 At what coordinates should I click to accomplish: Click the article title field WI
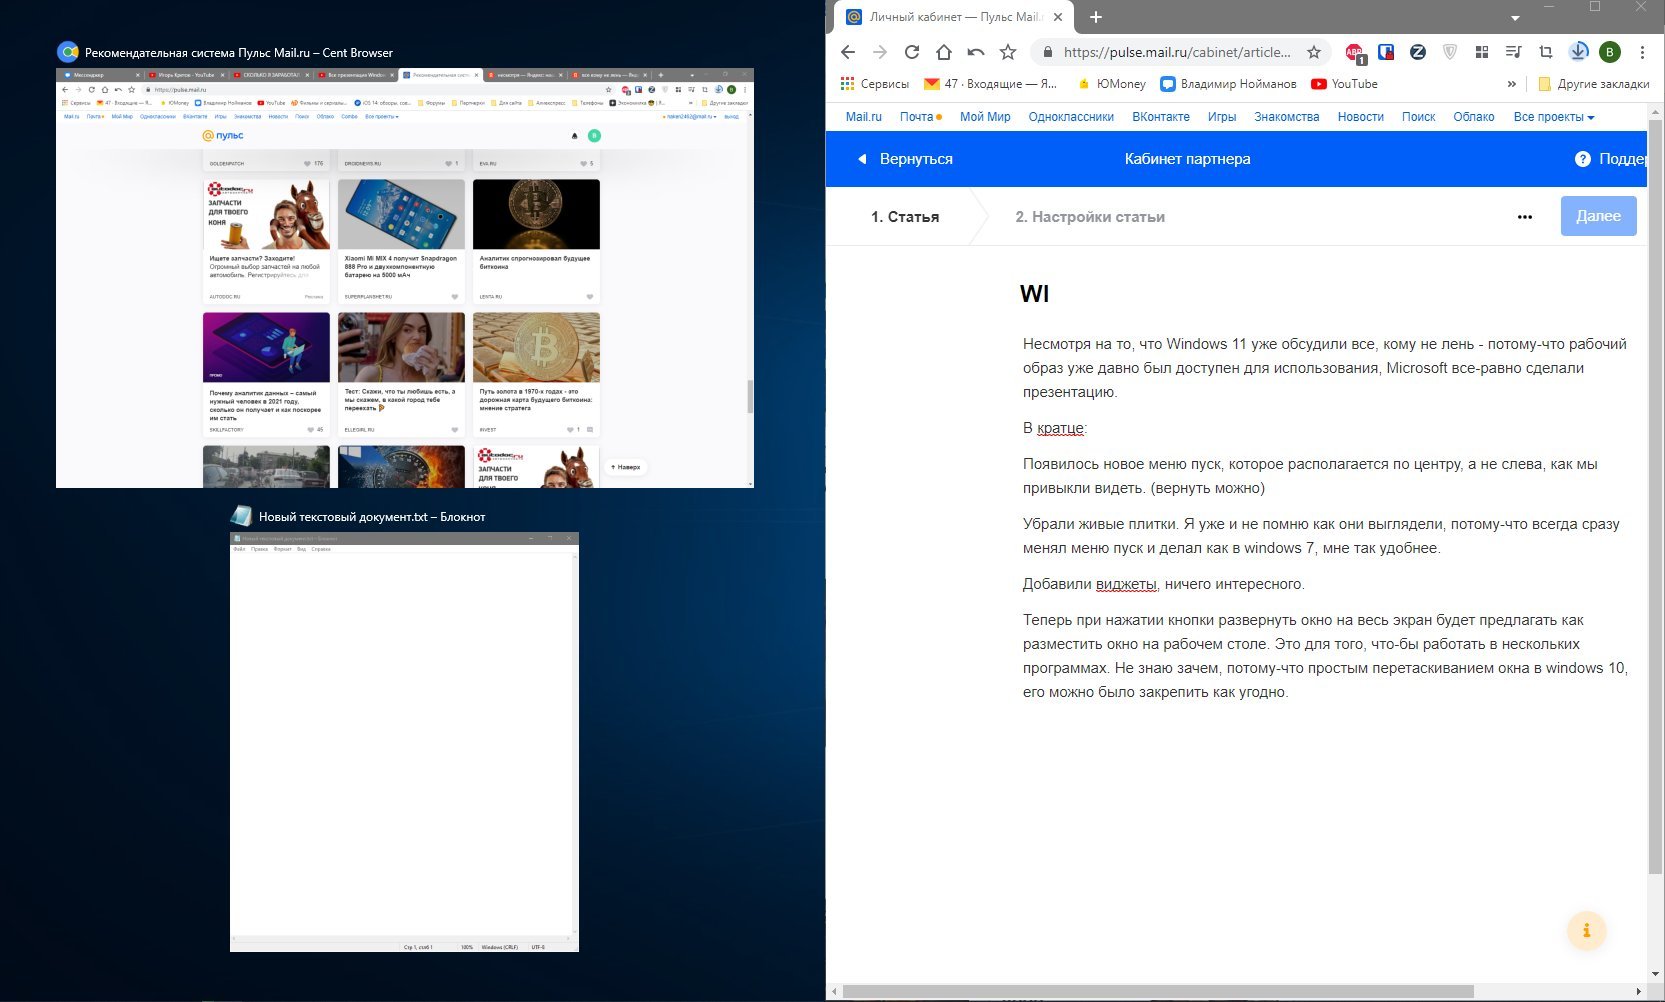(1035, 294)
